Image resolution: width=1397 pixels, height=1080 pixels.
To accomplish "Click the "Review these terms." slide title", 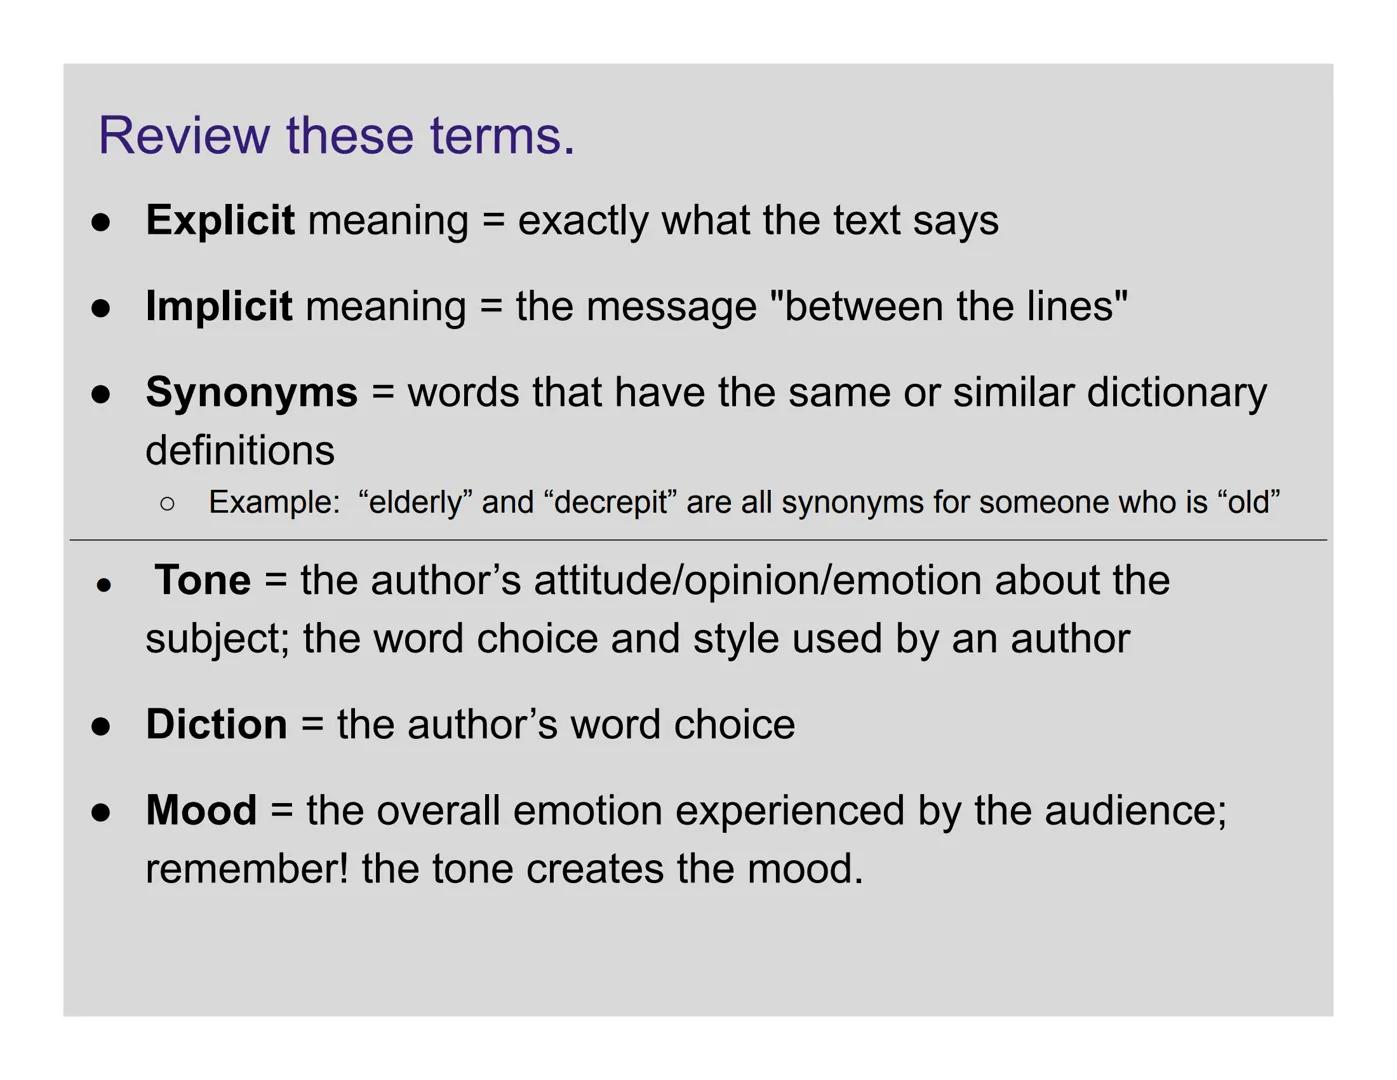I will [x=336, y=135].
